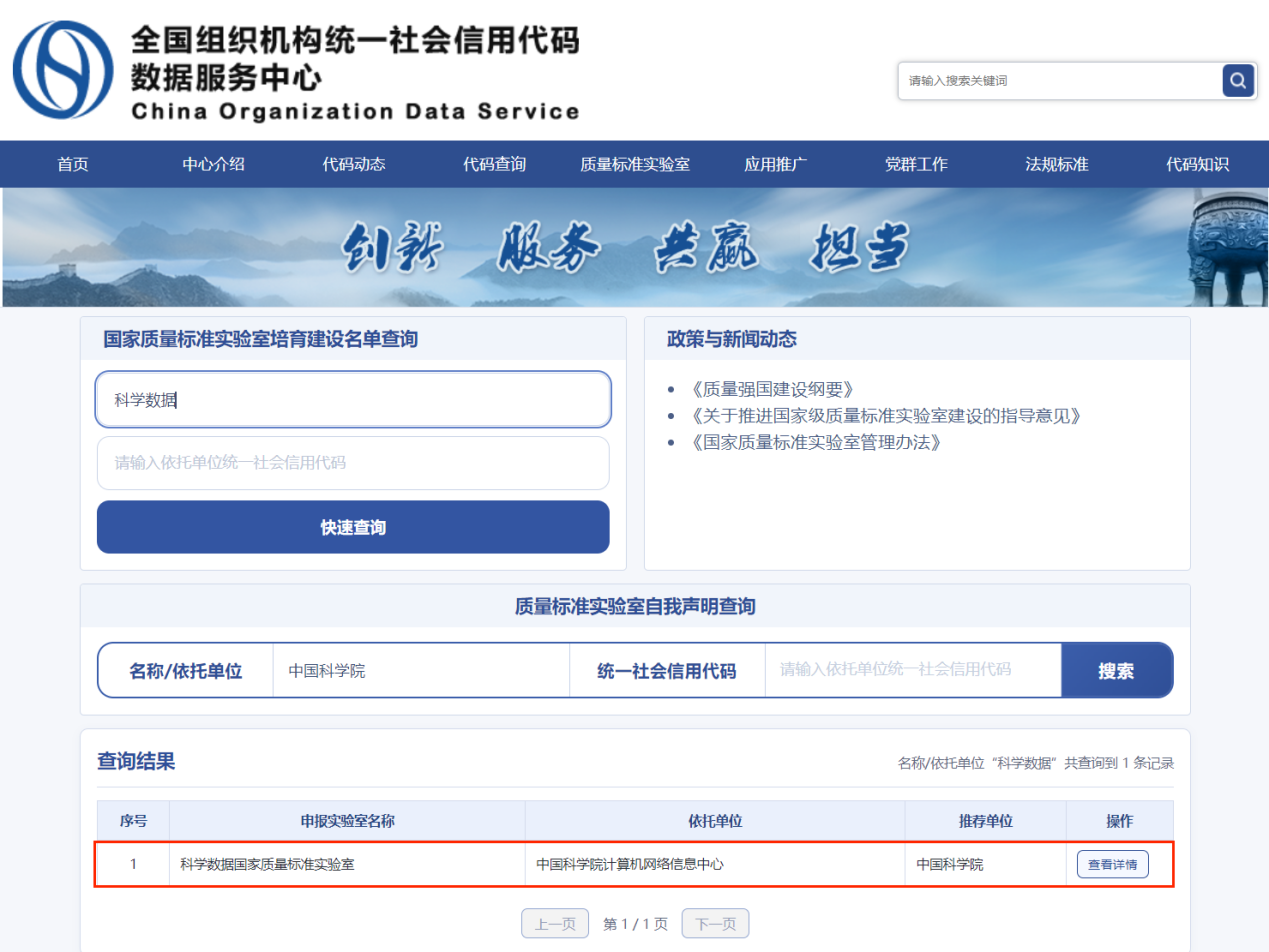Select 代码查询 in the navigation bar
This screenshot has width=1269, height=952.
[494, 165]
